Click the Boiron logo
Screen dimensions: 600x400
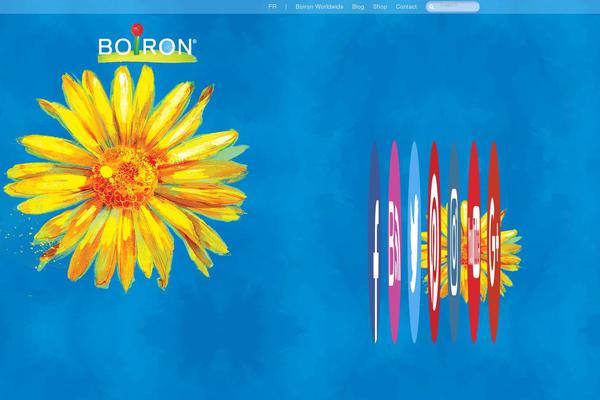pyautogui.click(x=147, y=44)
